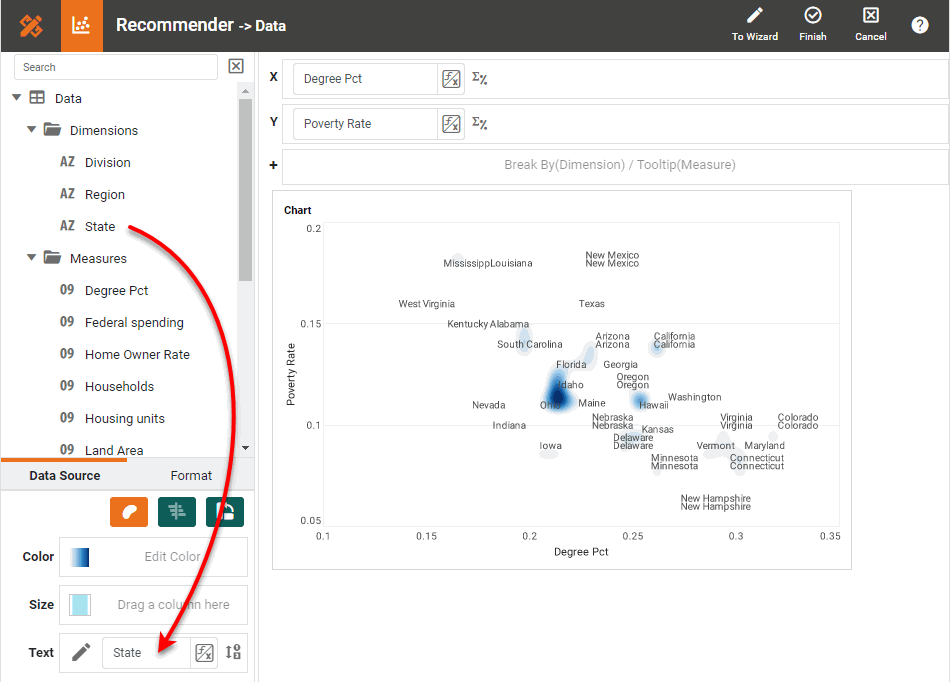
Task: Switch to the Format tab
Action: 191,476
